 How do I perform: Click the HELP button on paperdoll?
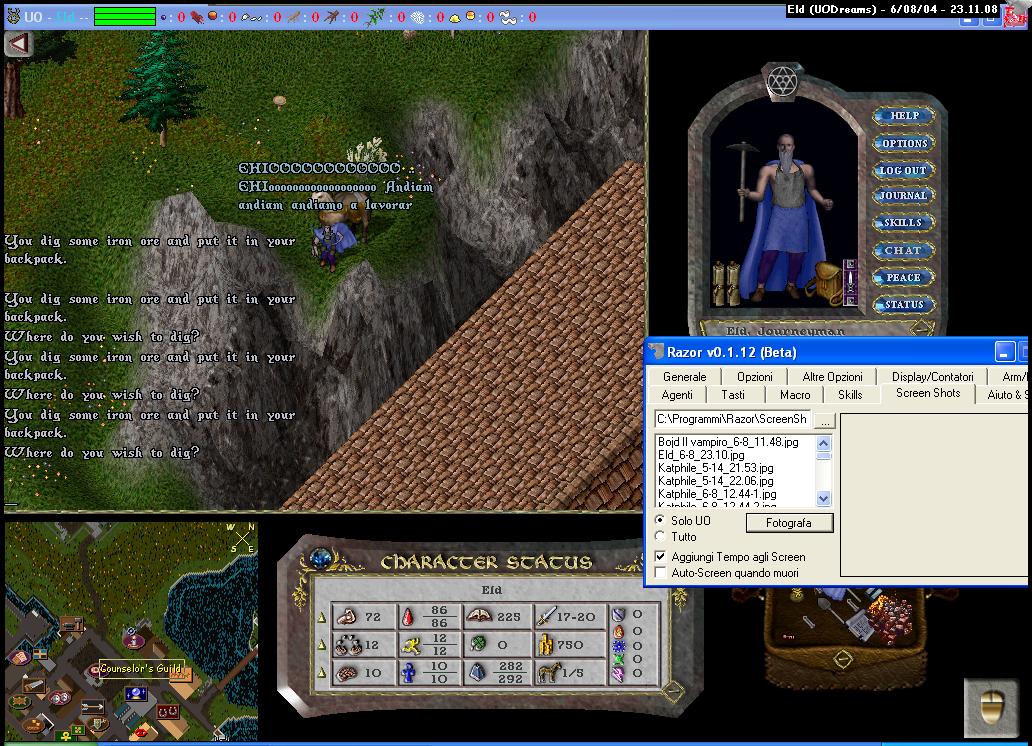904,116
